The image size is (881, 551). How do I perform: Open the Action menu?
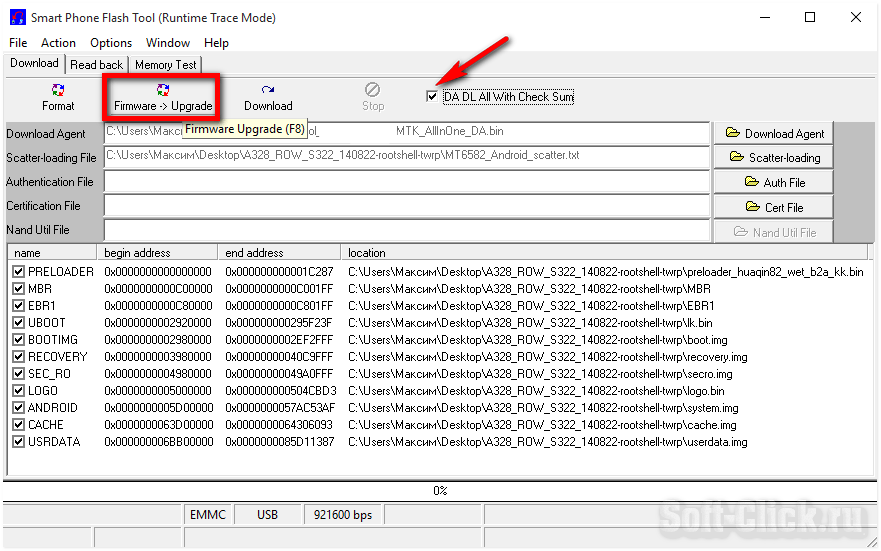(58, 43)
